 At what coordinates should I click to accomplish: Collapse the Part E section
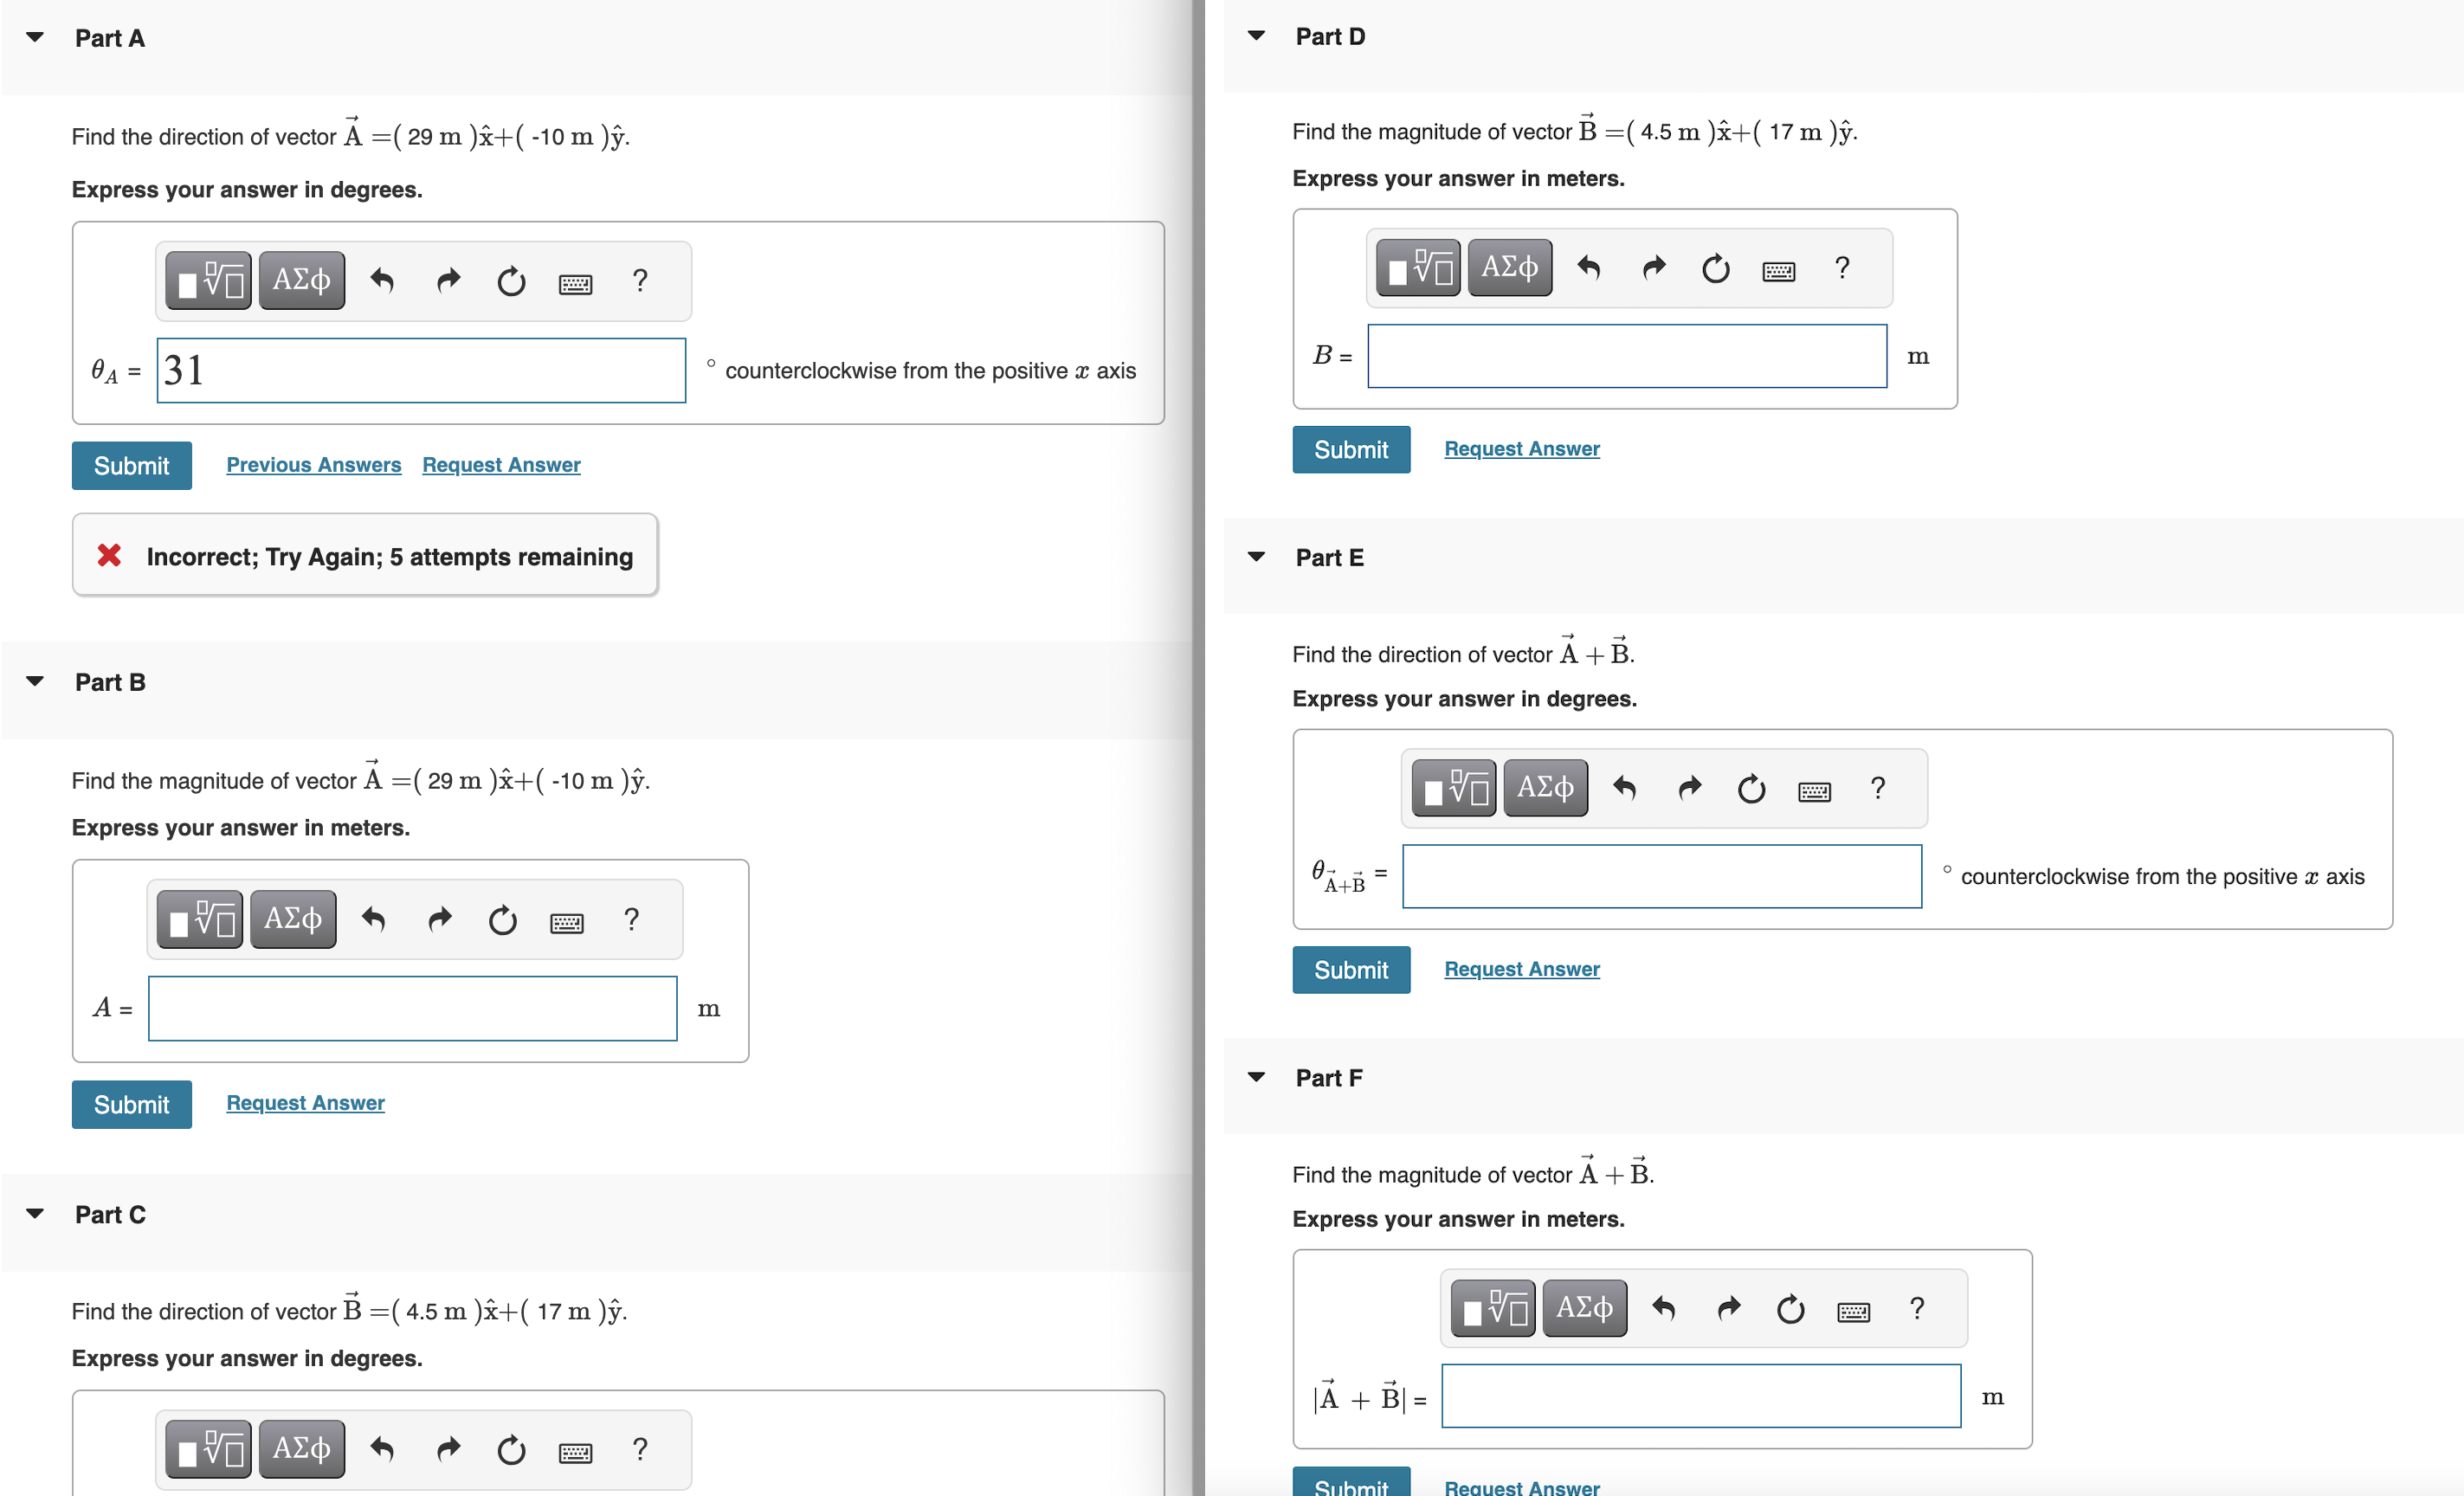(1257, 557)
